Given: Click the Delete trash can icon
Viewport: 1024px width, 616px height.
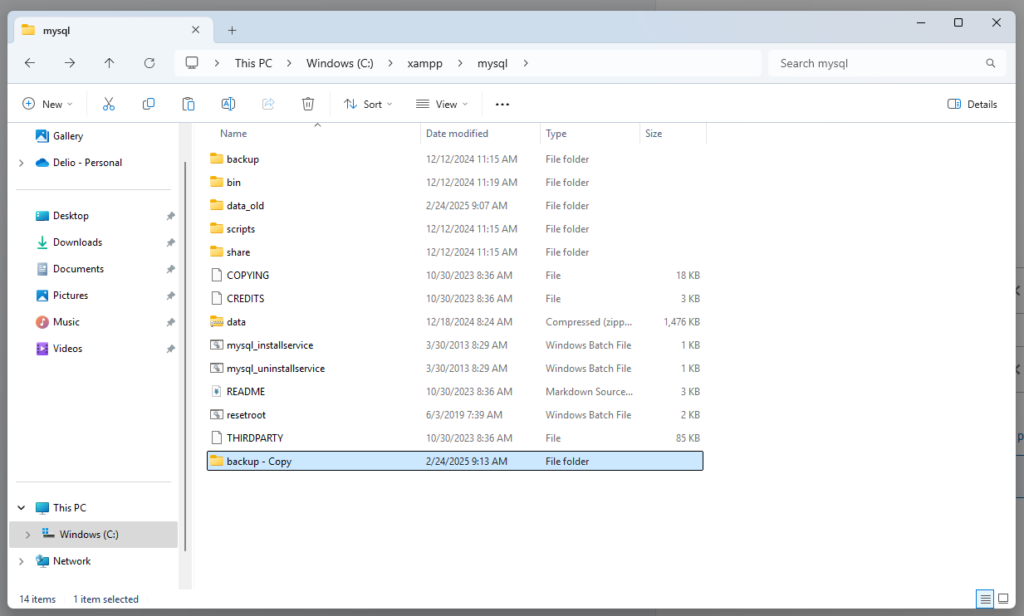Looking at the screenshot, I should click(x=308, y=104).
